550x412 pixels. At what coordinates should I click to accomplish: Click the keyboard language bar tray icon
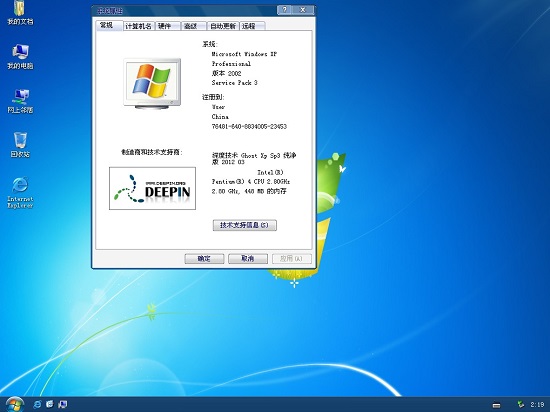tap(496, 405)
